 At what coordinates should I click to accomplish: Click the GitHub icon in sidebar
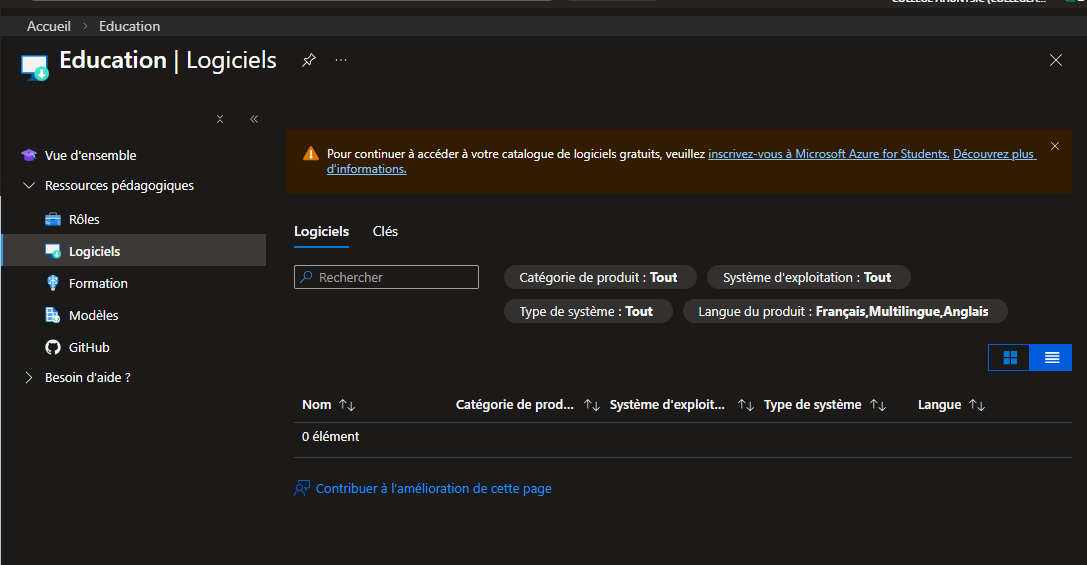(53, 348)
